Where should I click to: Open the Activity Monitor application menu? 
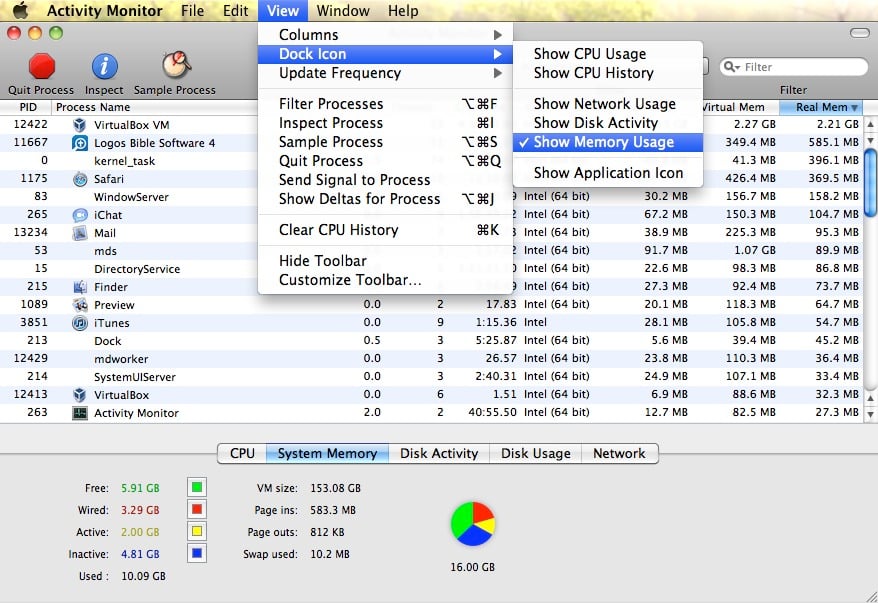tap(105, 11)
